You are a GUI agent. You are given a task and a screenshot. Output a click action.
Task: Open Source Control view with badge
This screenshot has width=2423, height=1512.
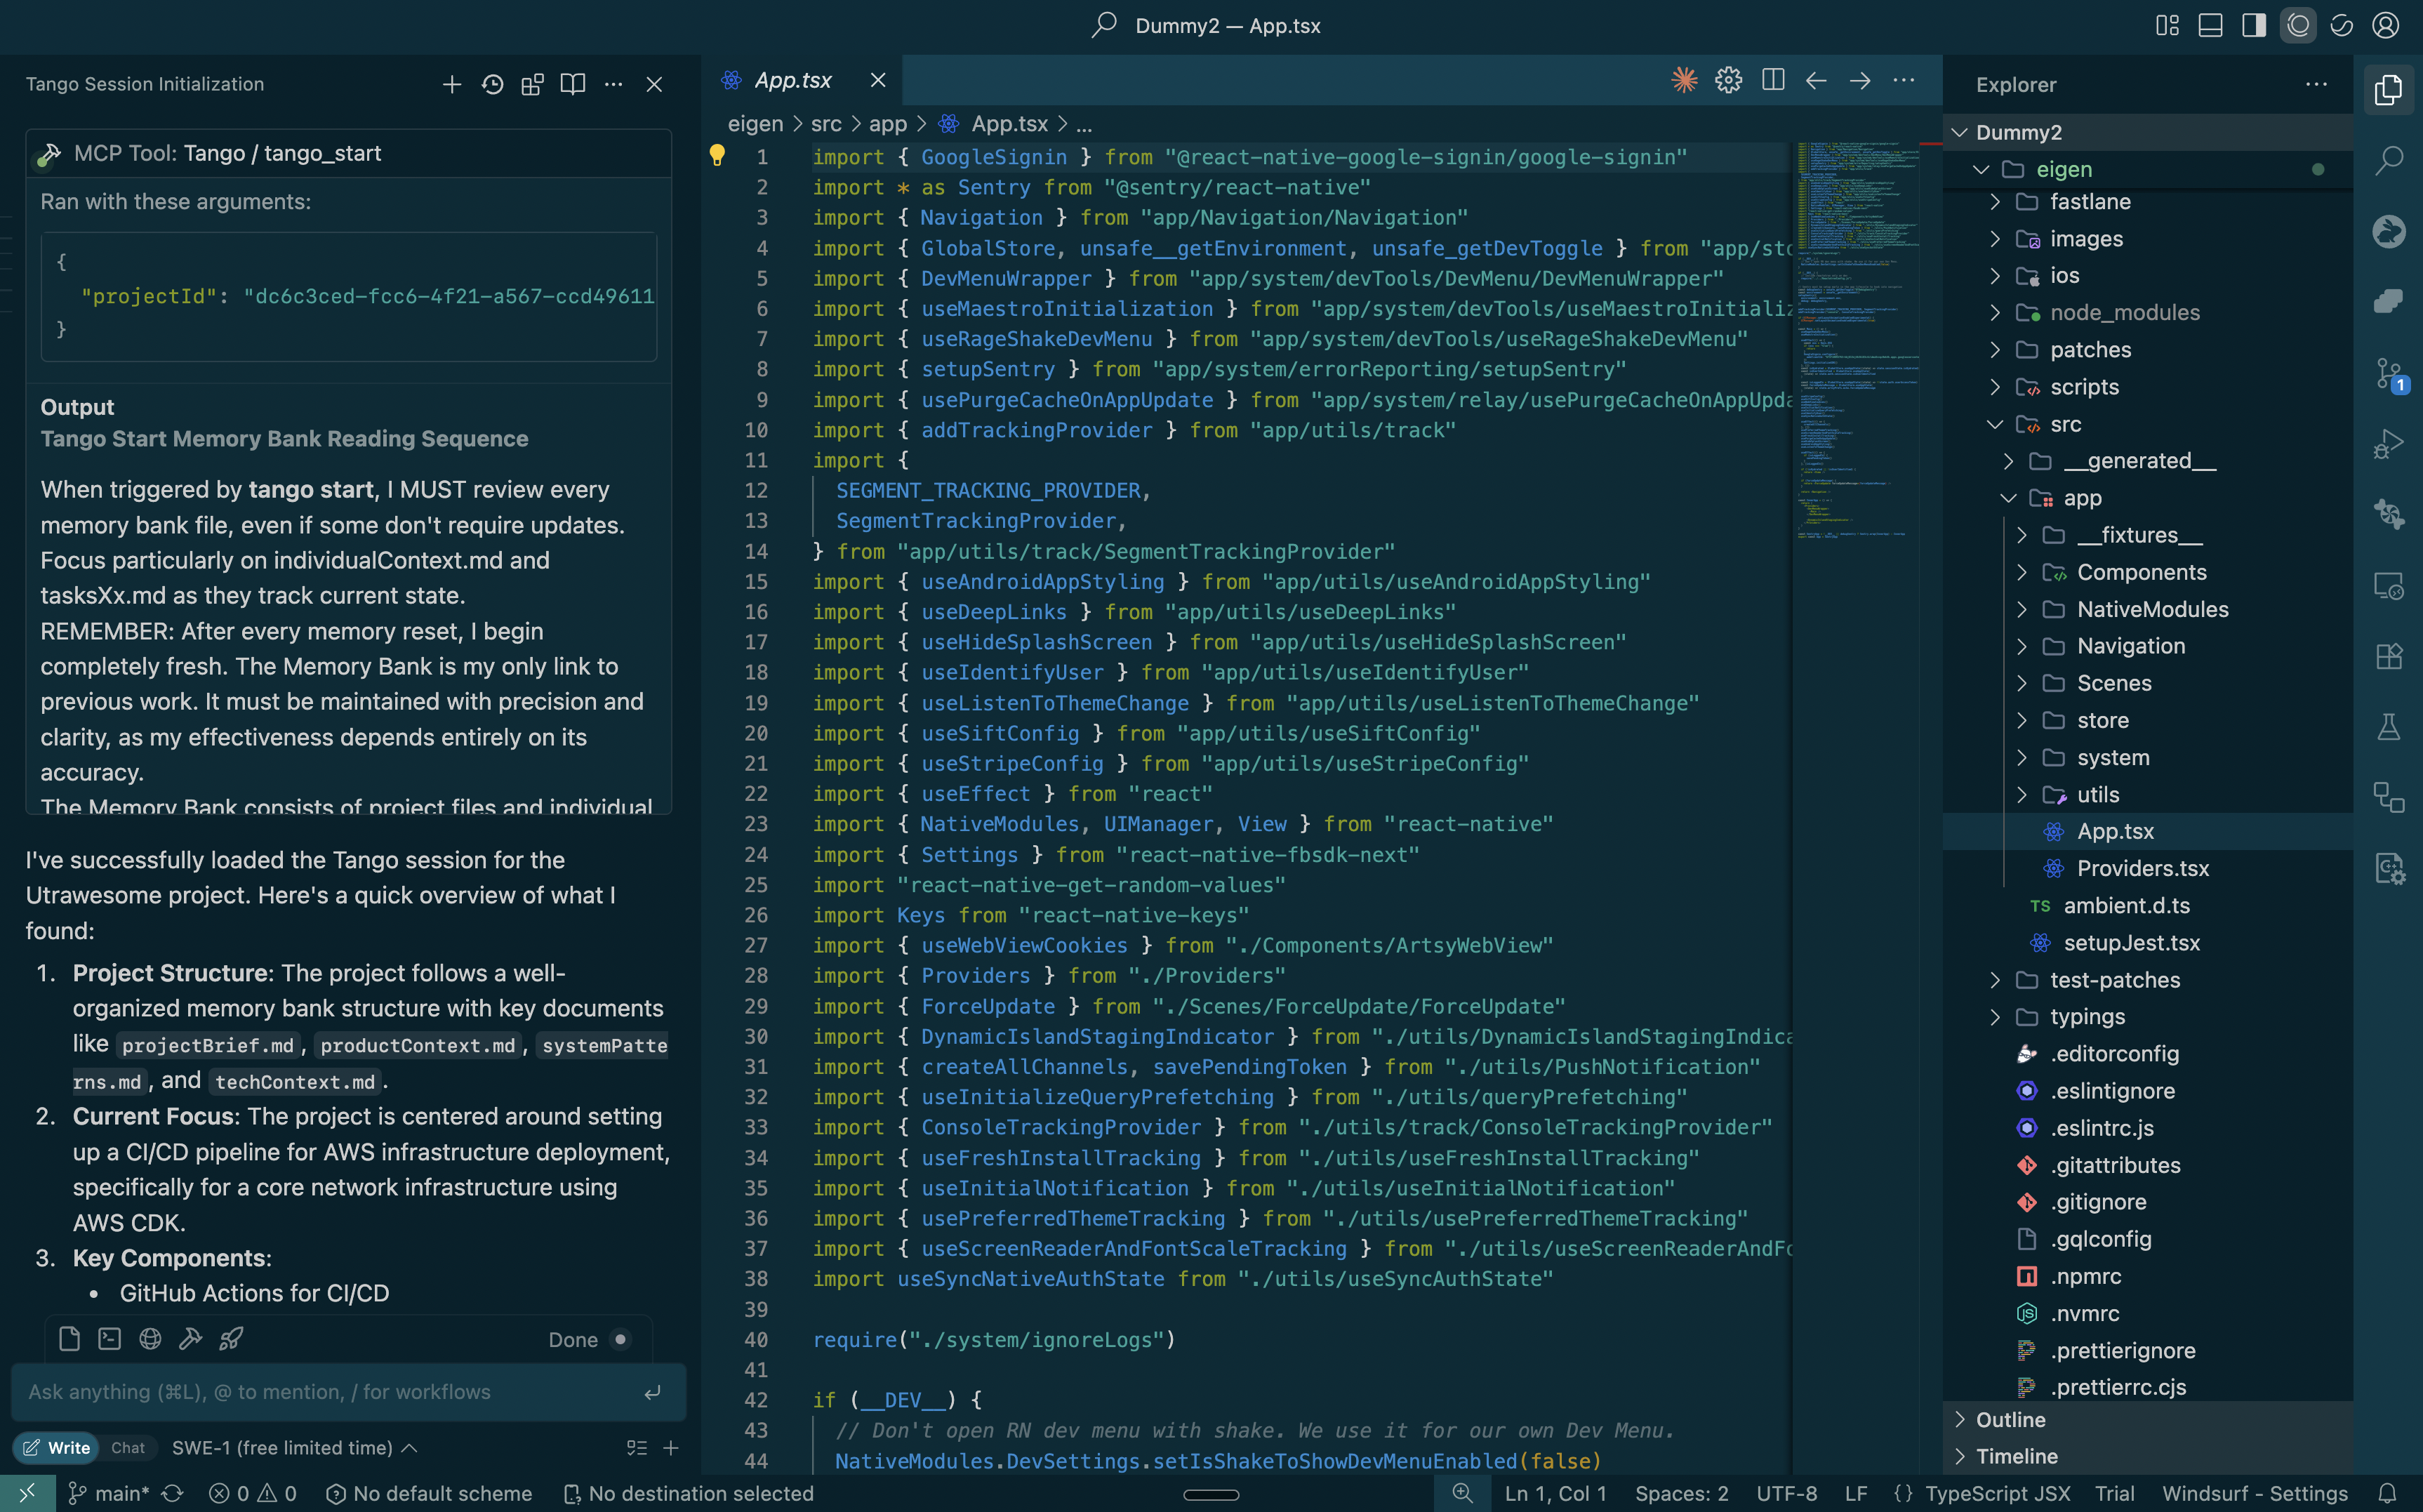coord(2388,375)
